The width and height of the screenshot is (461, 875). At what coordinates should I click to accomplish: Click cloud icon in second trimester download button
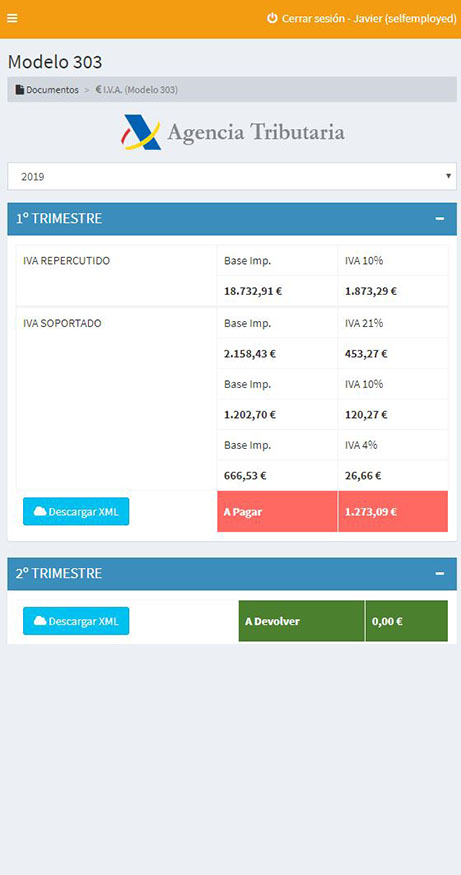click(x=40, y=621)
